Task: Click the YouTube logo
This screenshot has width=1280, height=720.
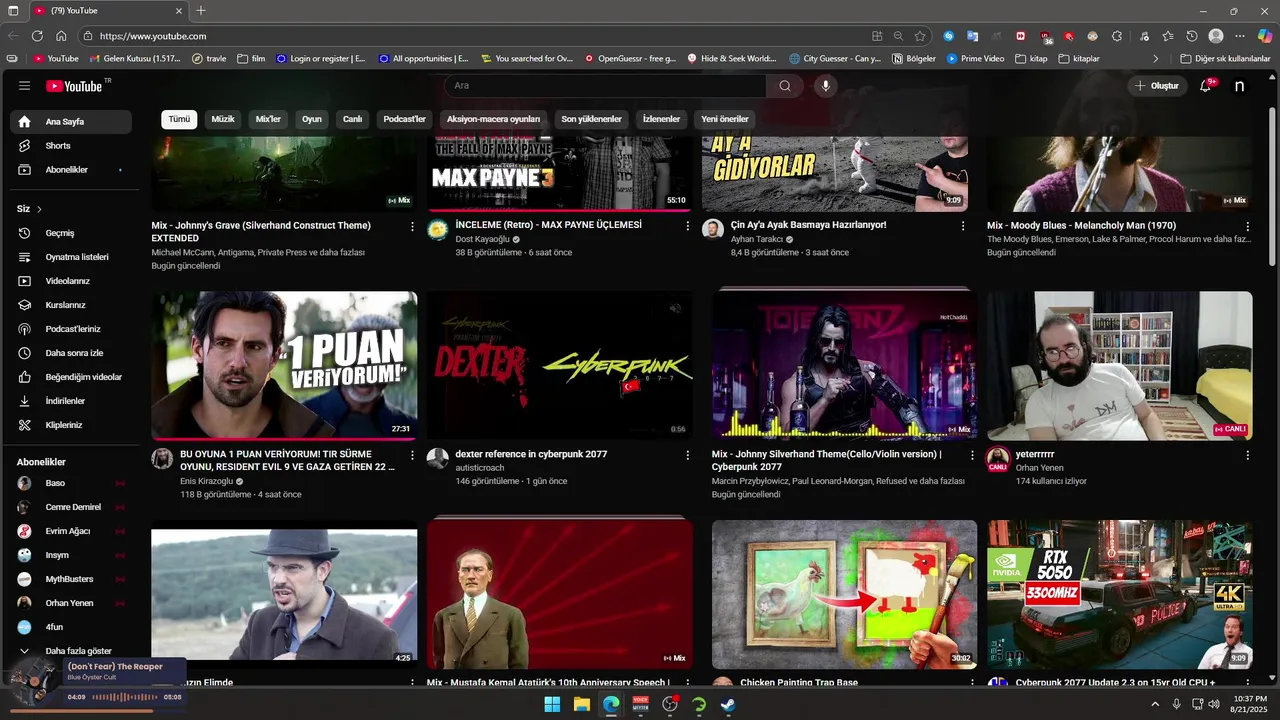Action: tap(74, 86)
